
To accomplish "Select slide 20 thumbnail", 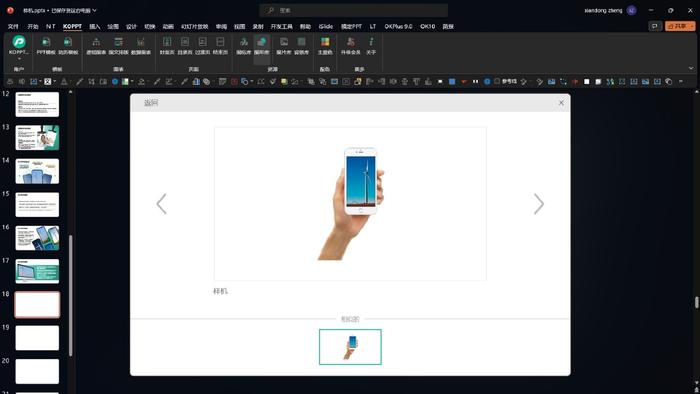I will (x=37, y=371).
